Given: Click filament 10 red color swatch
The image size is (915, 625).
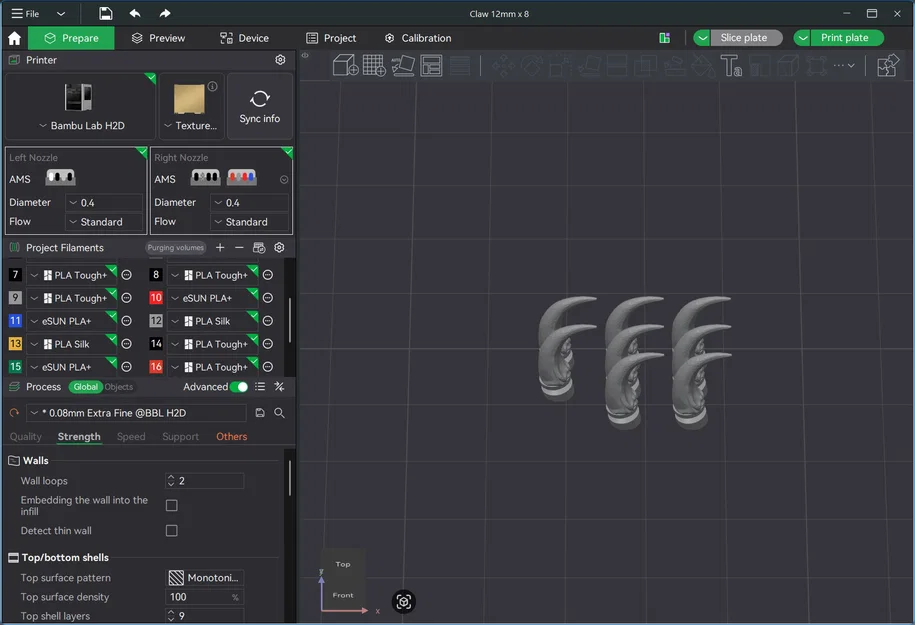Looking at the screenshot, I should click(156, 298).
